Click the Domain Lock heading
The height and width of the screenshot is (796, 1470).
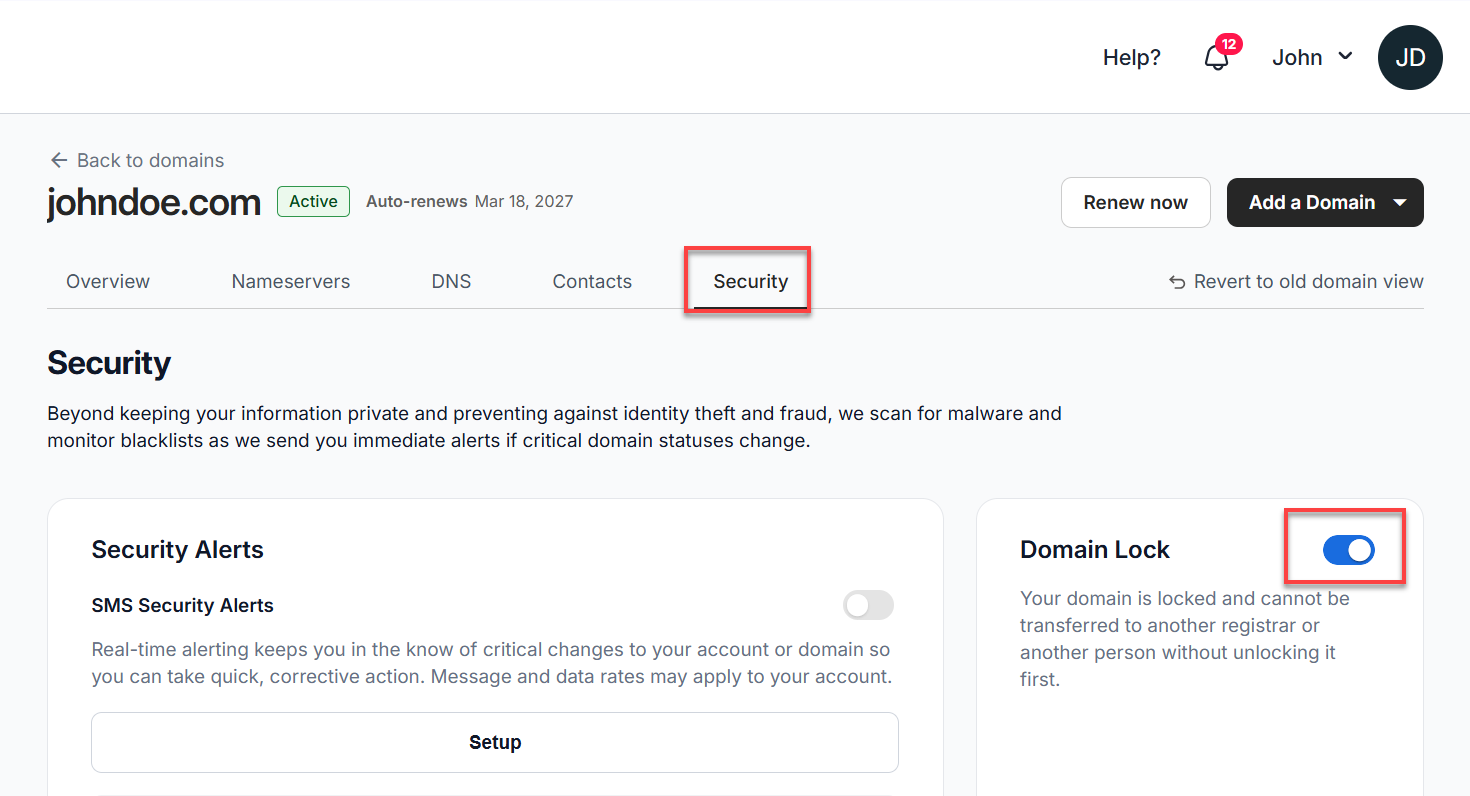click(x=1095, y=550)
